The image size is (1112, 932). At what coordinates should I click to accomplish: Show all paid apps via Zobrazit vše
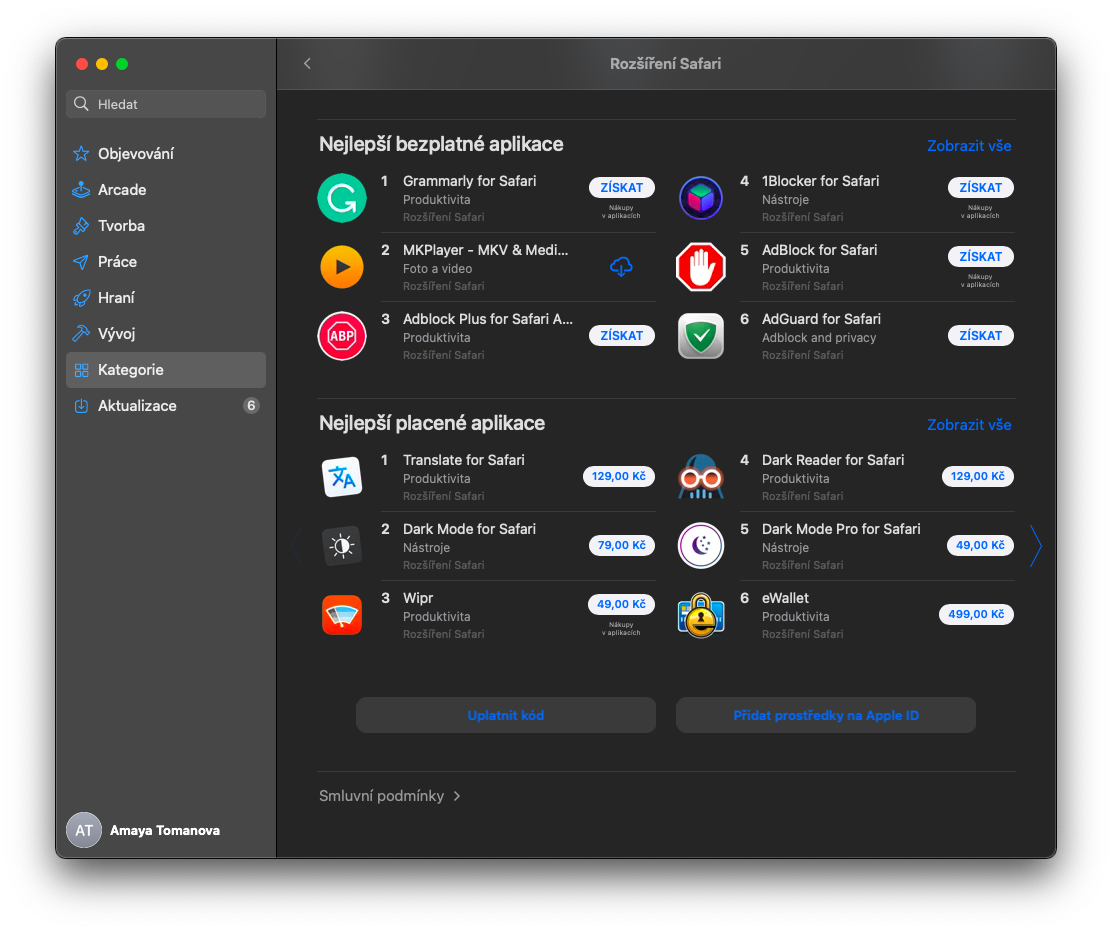[969, 424]
